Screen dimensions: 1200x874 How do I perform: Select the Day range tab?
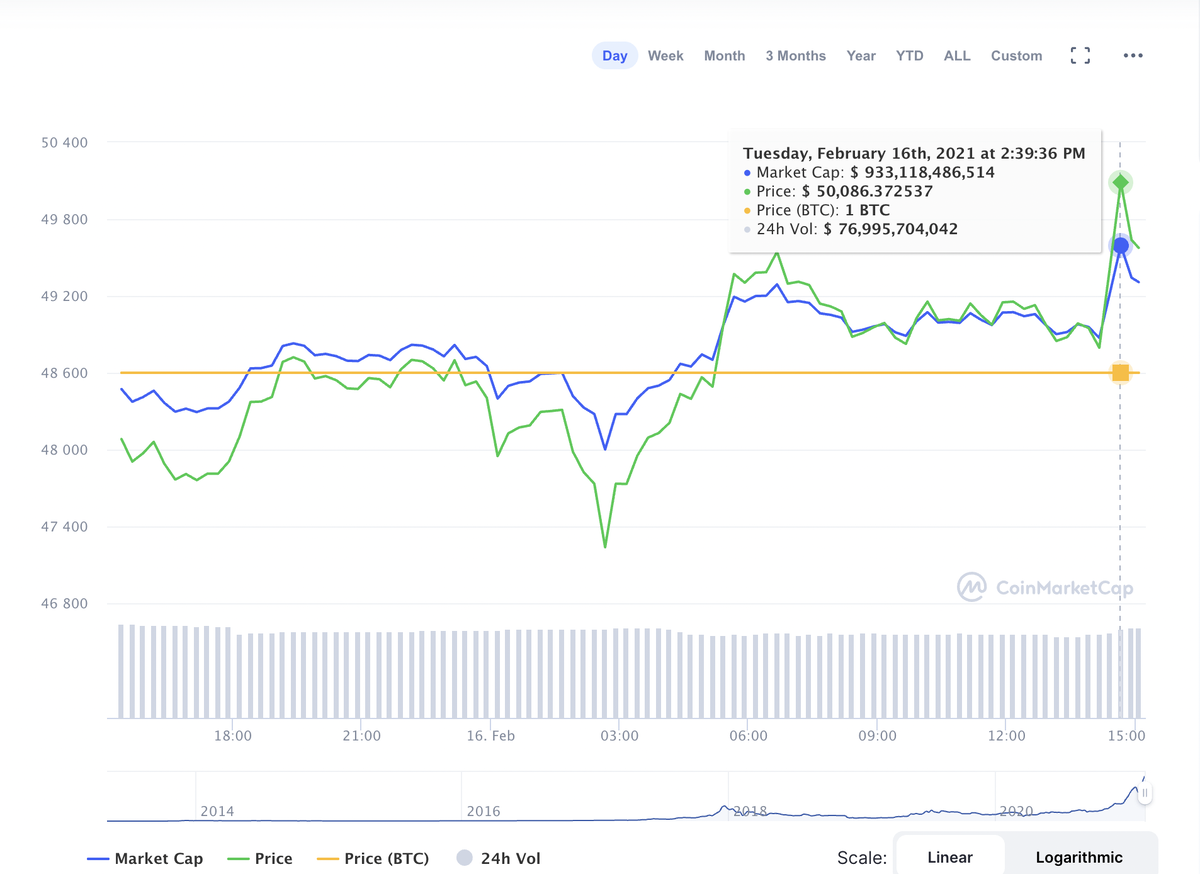point(615,56)
